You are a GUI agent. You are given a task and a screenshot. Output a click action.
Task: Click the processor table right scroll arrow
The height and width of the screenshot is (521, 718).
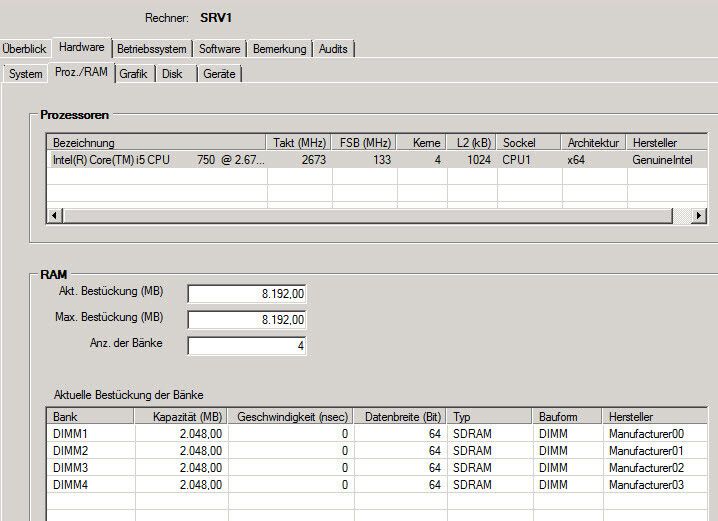click(x=699, y=216)
